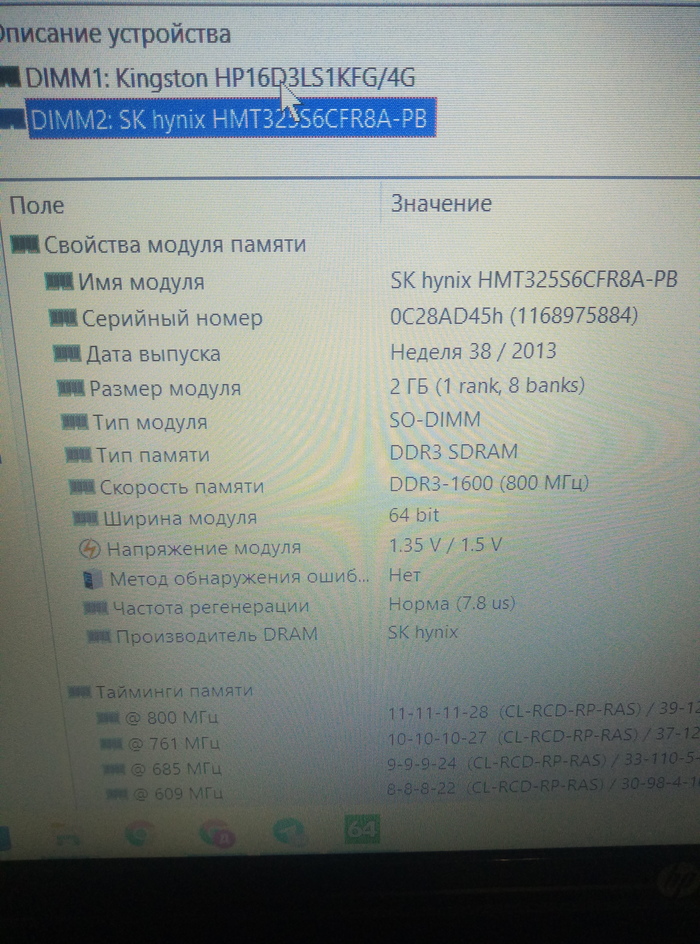Click icon next to 'Дата выпуска'

coord(67,353)
